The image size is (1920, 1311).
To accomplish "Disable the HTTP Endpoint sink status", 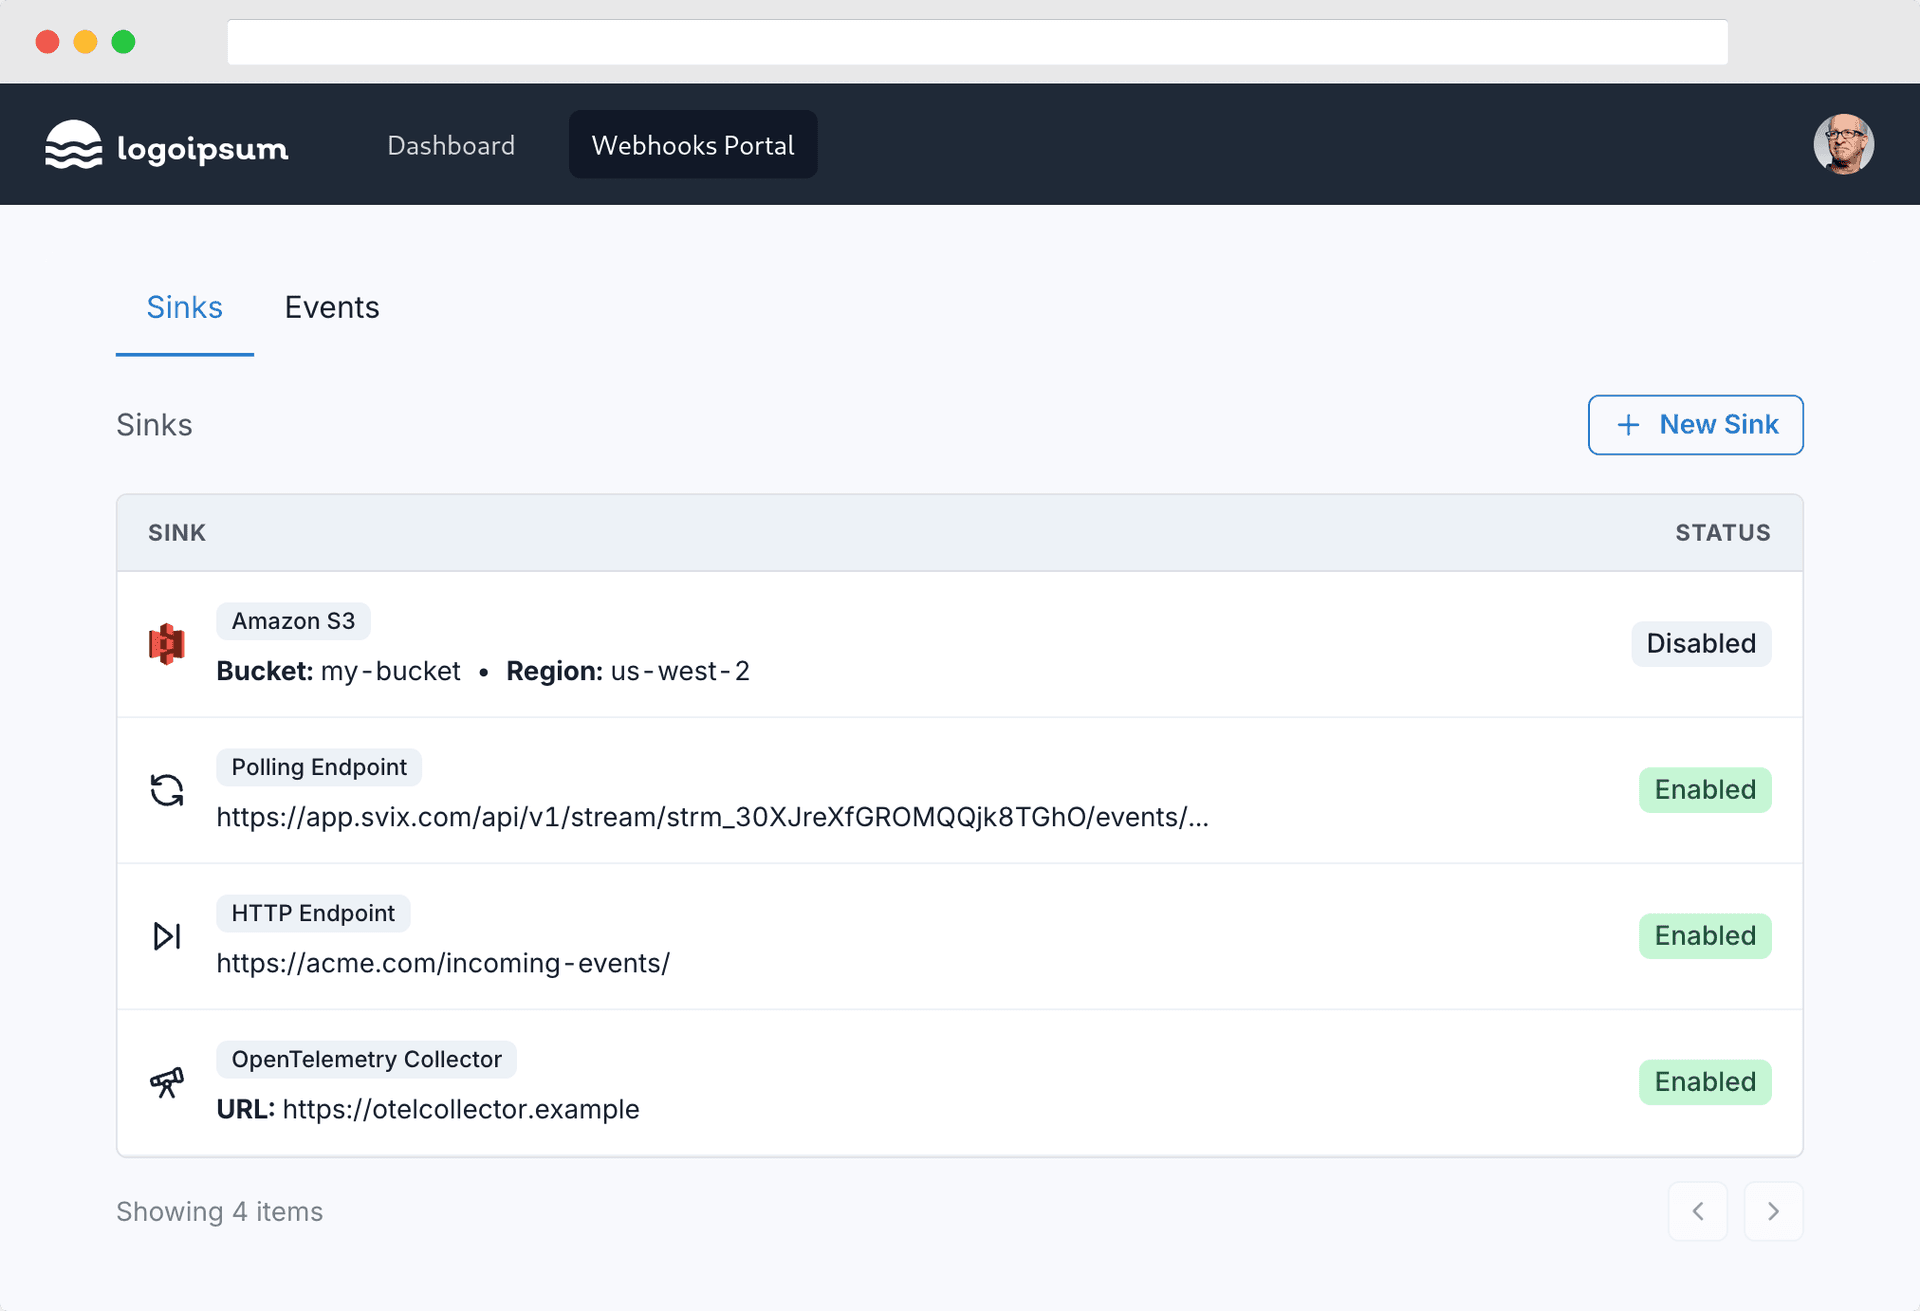I will click(x=1705, y=935).
